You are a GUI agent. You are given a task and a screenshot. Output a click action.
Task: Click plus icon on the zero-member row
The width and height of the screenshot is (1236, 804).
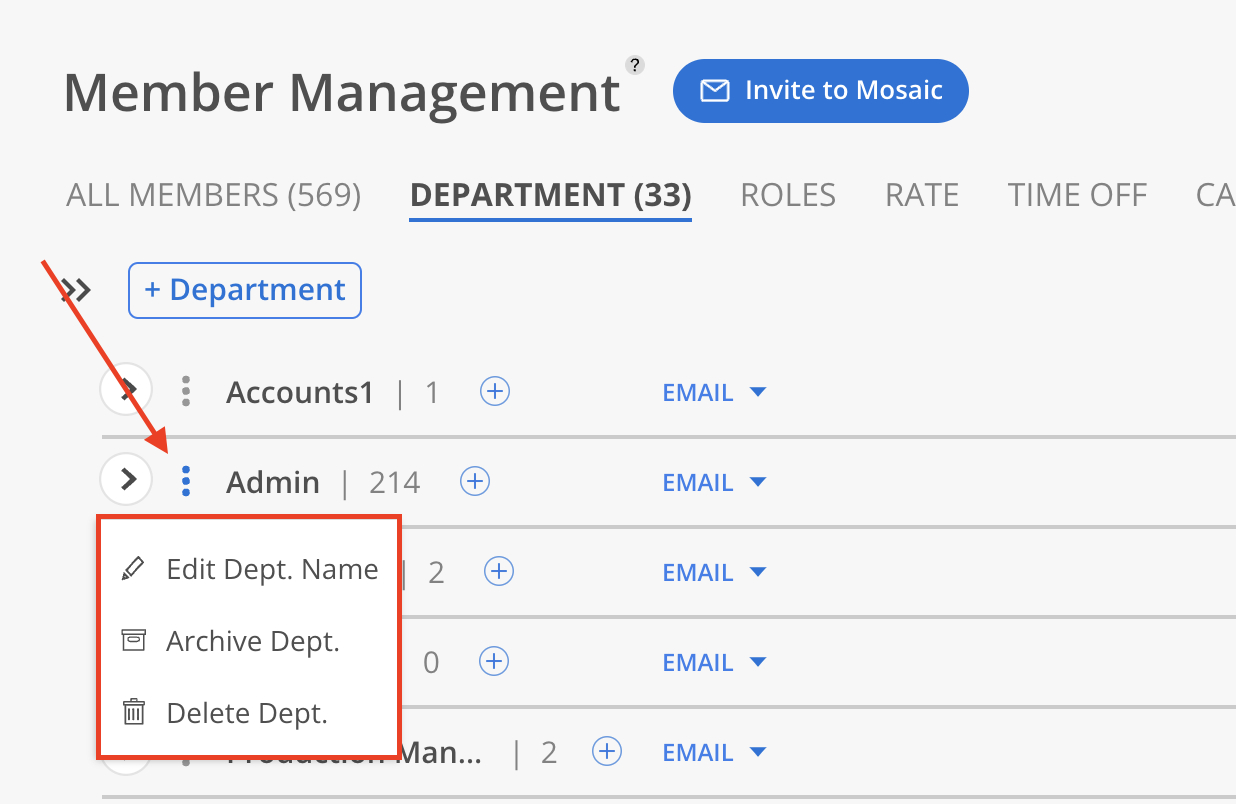pos(495,661)
